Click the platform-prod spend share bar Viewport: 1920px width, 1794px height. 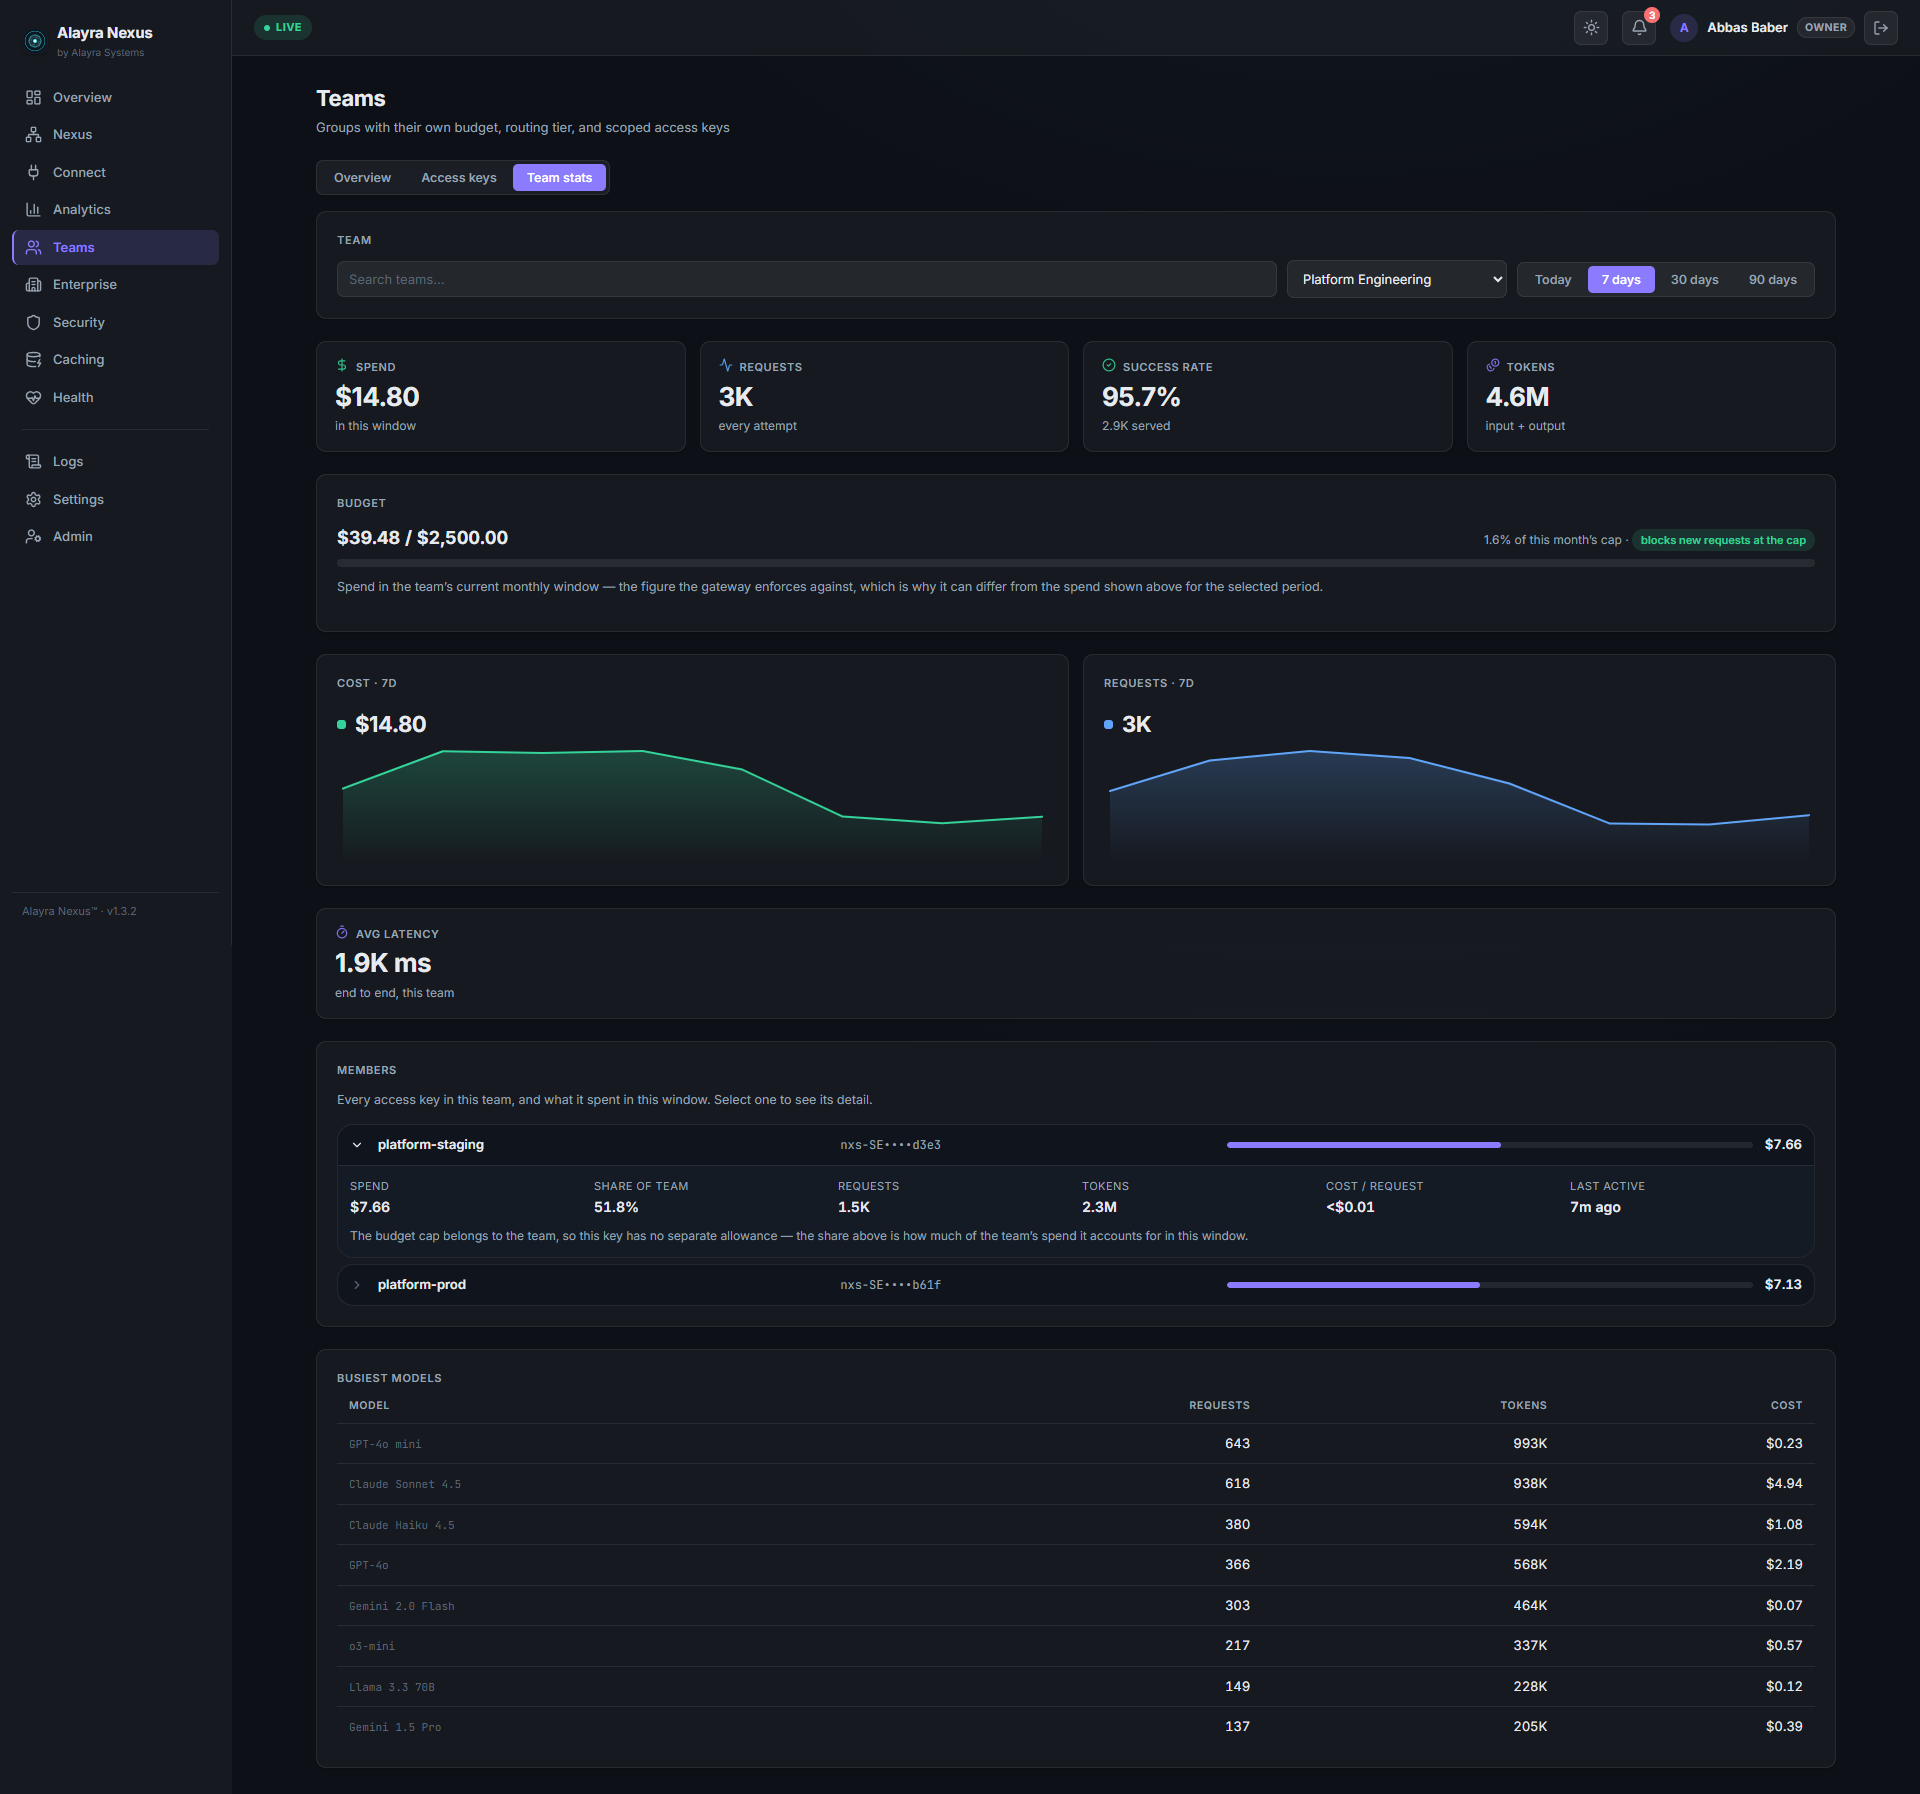(x=1489, y=1285)
